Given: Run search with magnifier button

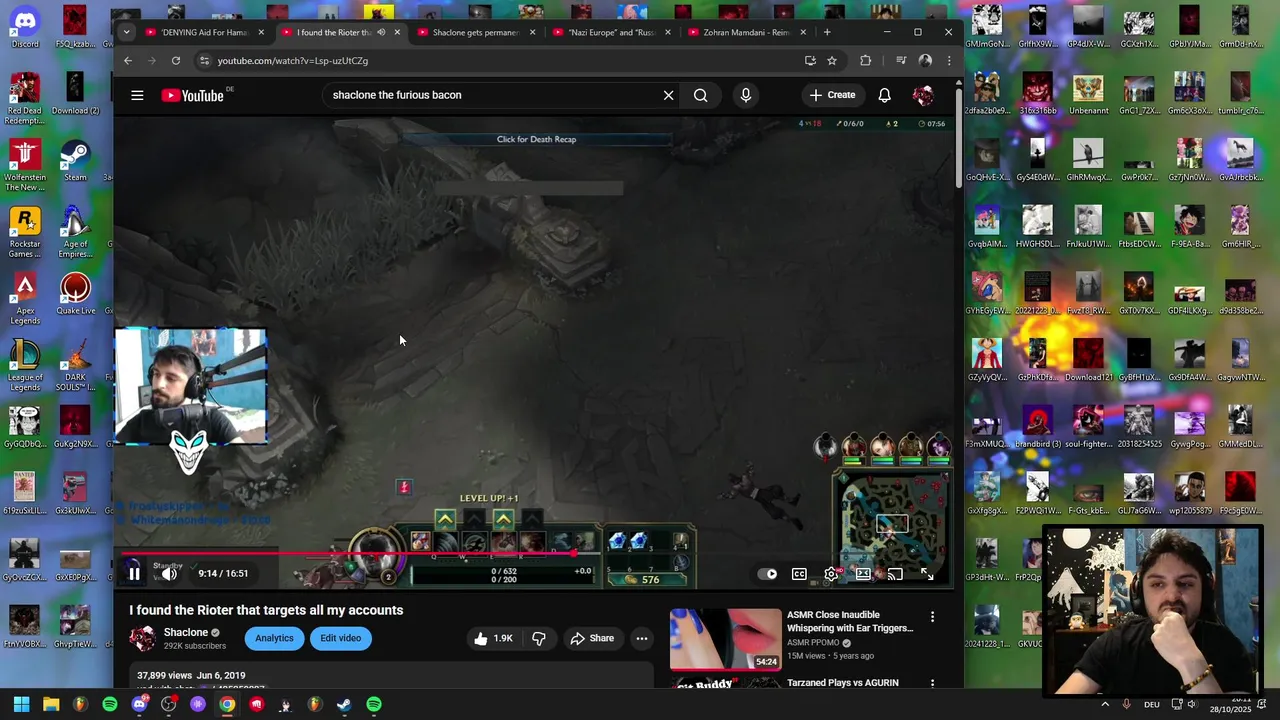Looking at the screenshot, I should tap(700, 95).
